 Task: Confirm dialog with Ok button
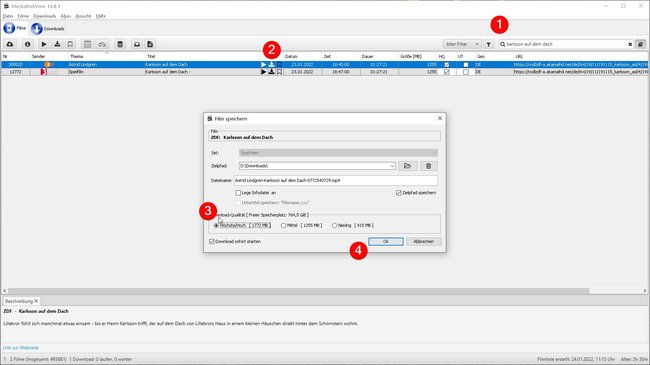[386, 241]
